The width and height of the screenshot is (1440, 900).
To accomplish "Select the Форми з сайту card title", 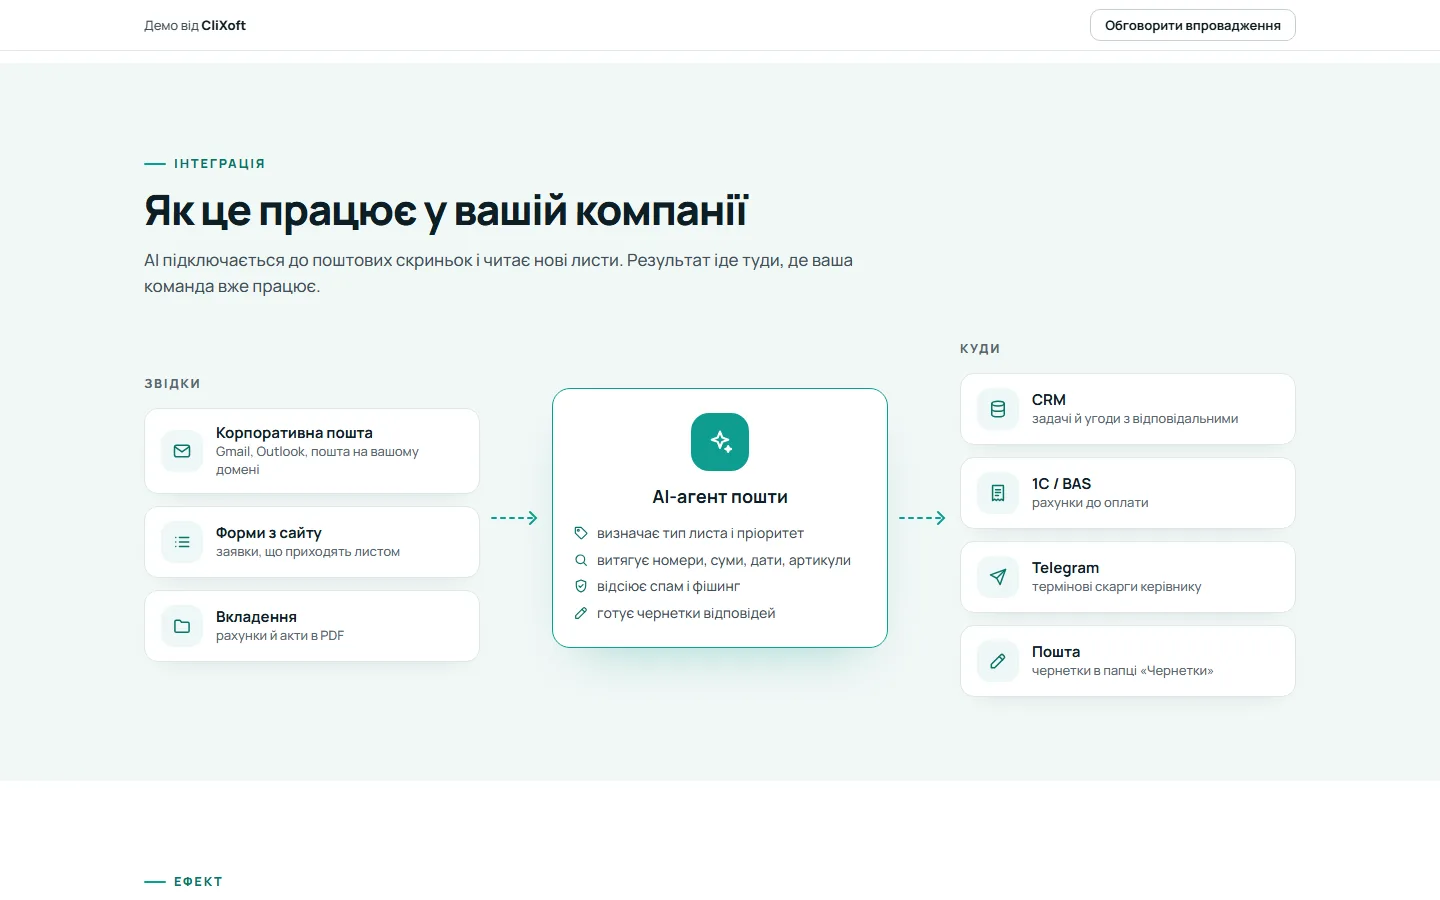I will [x=269, y=533].
